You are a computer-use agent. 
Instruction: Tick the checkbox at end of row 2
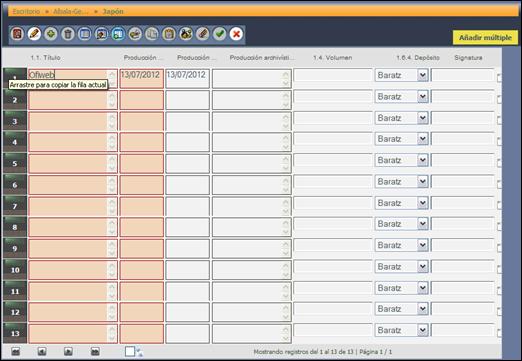499,99
